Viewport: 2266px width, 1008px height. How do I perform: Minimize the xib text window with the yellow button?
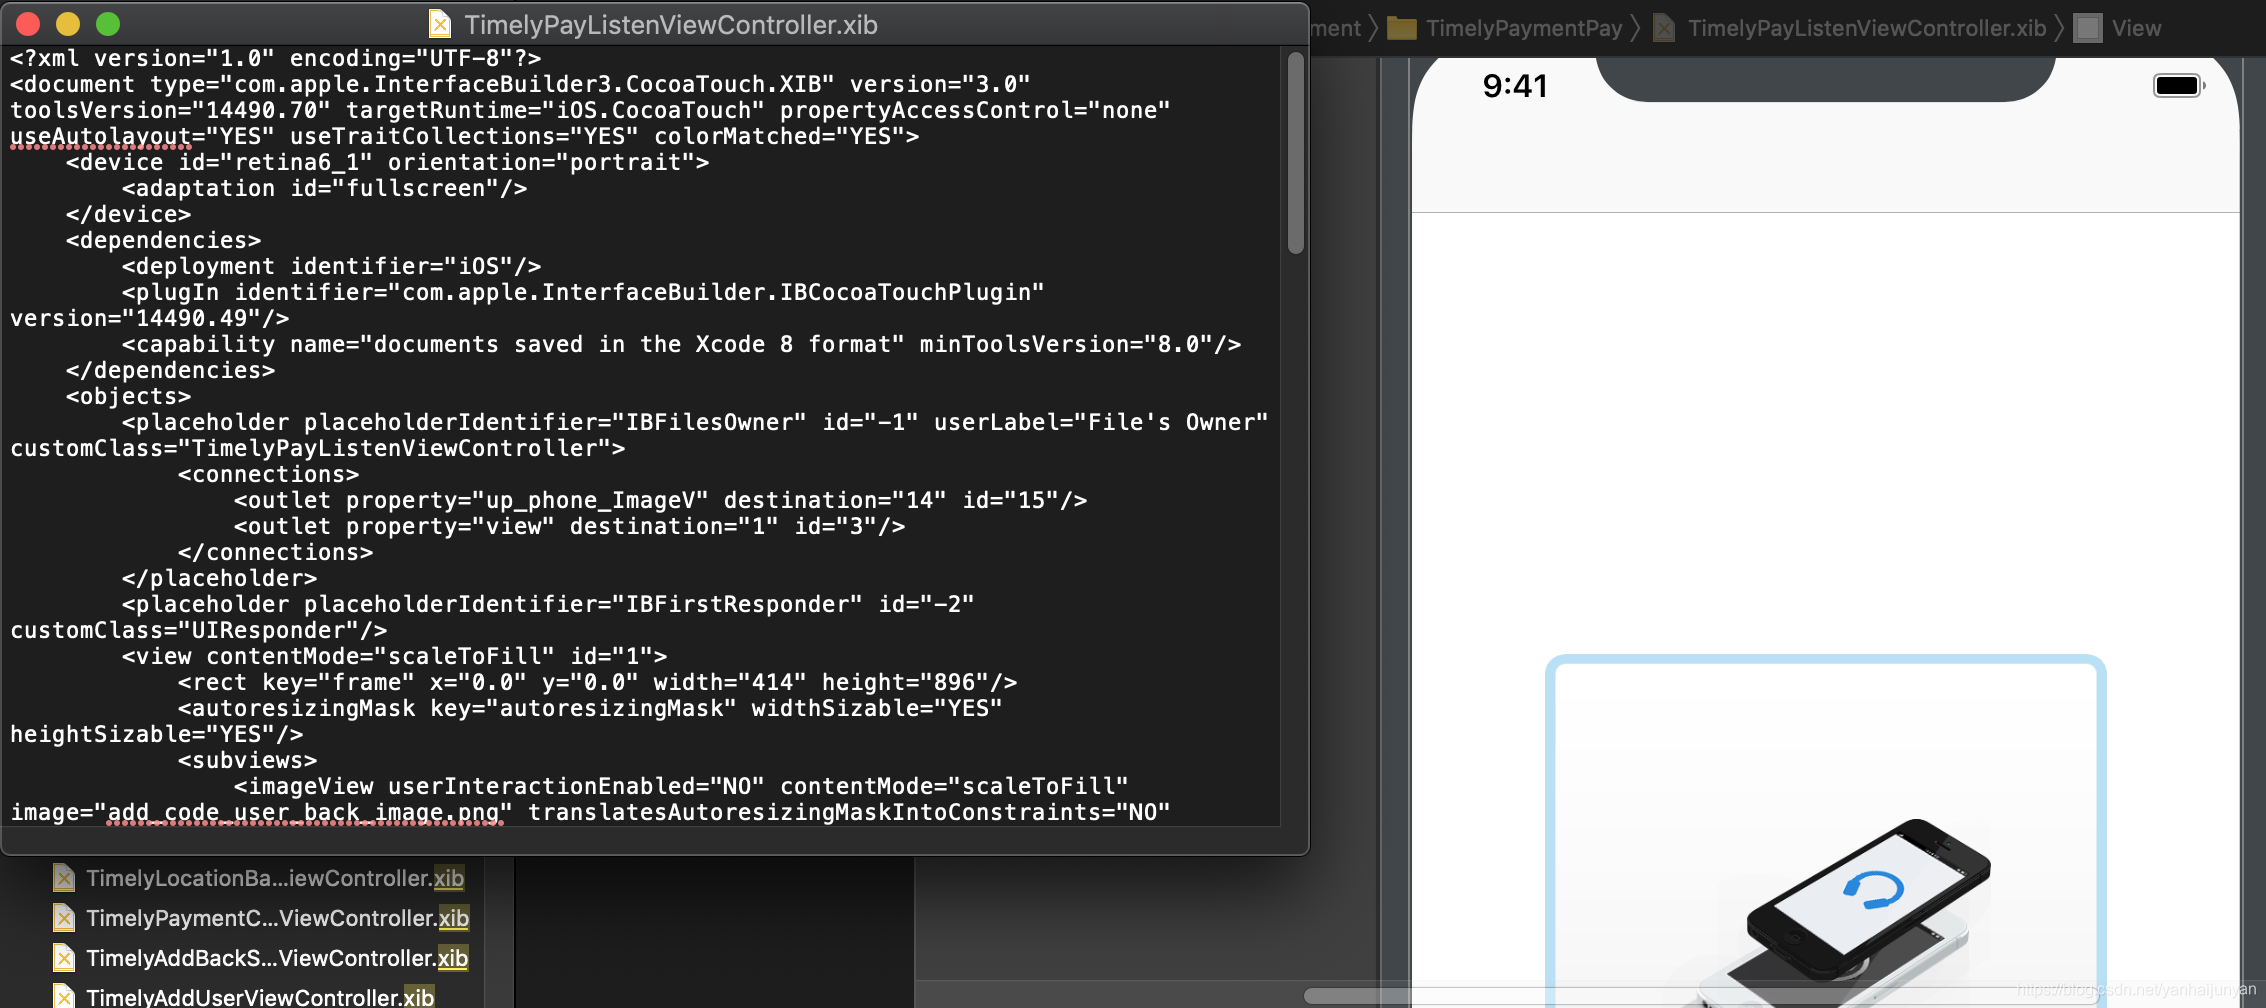(68, 24)
